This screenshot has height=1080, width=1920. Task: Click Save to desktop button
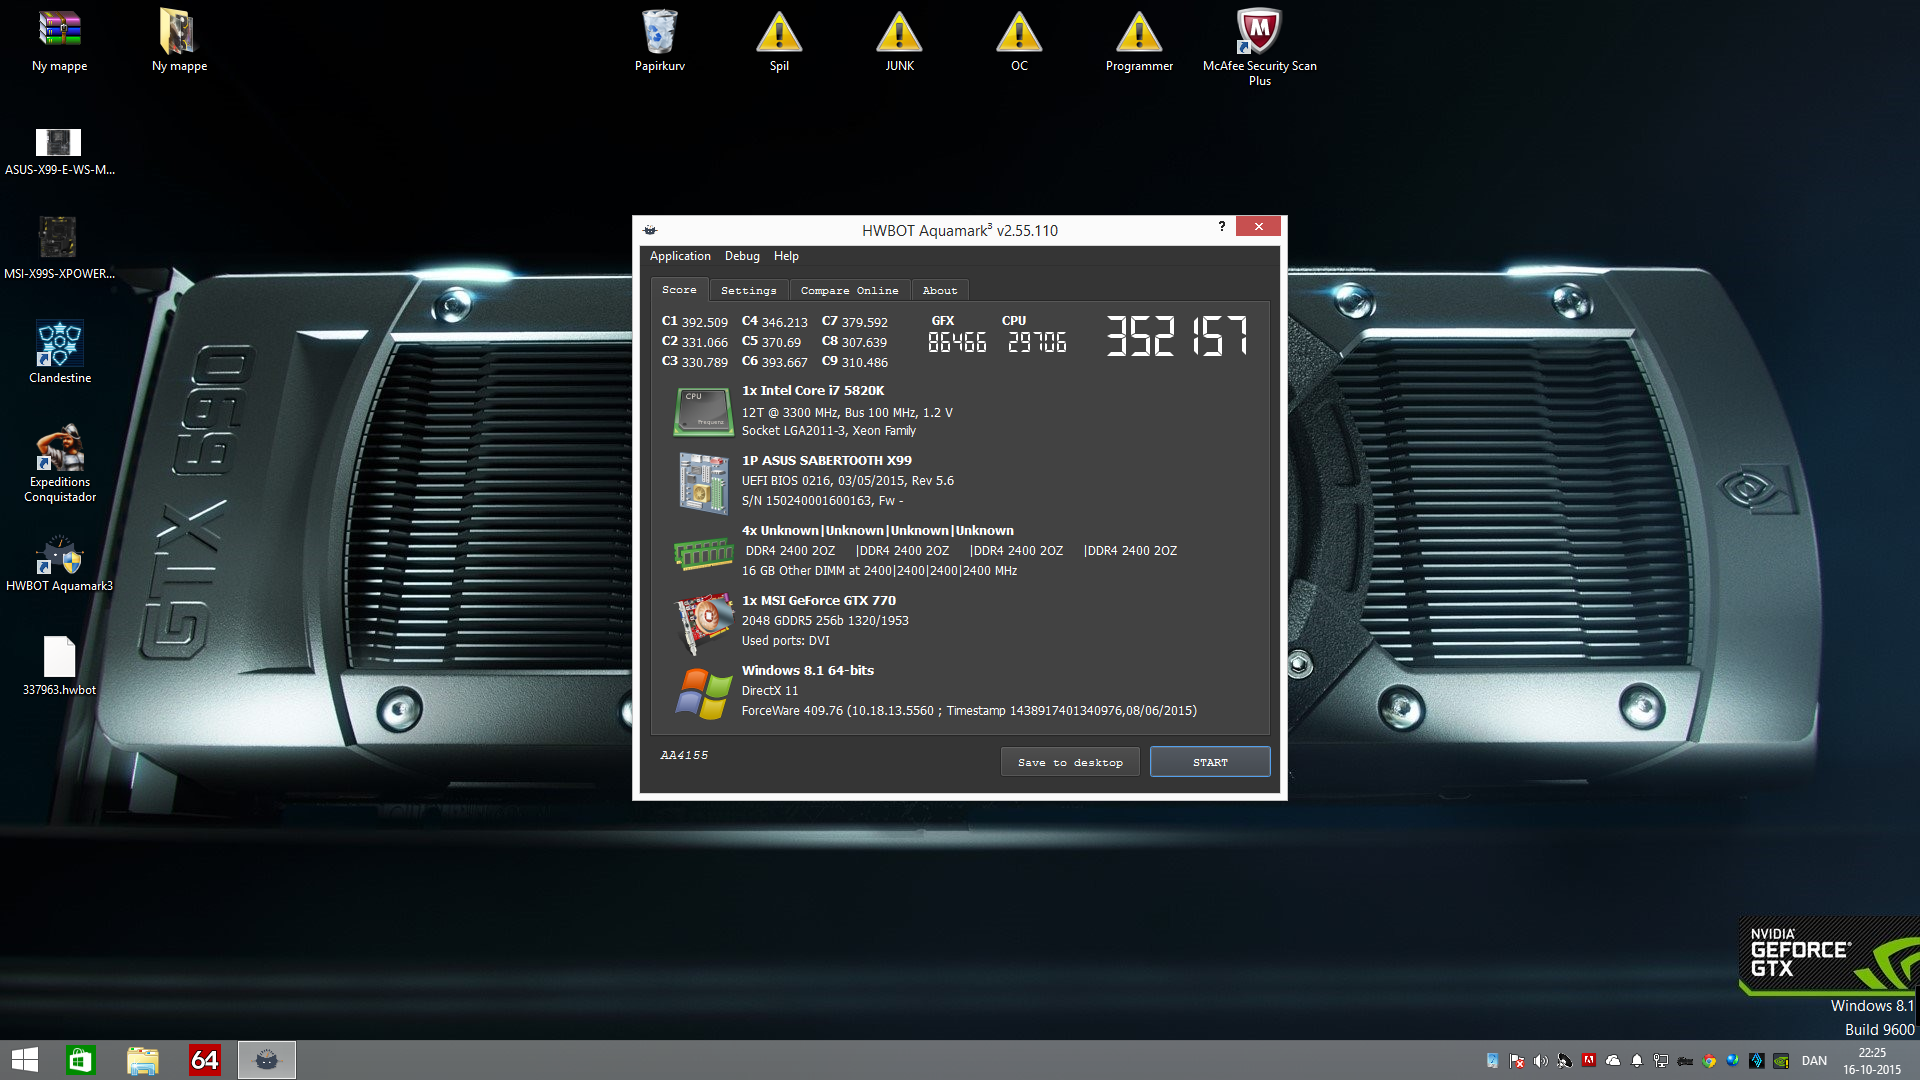tap(1070, 762)
